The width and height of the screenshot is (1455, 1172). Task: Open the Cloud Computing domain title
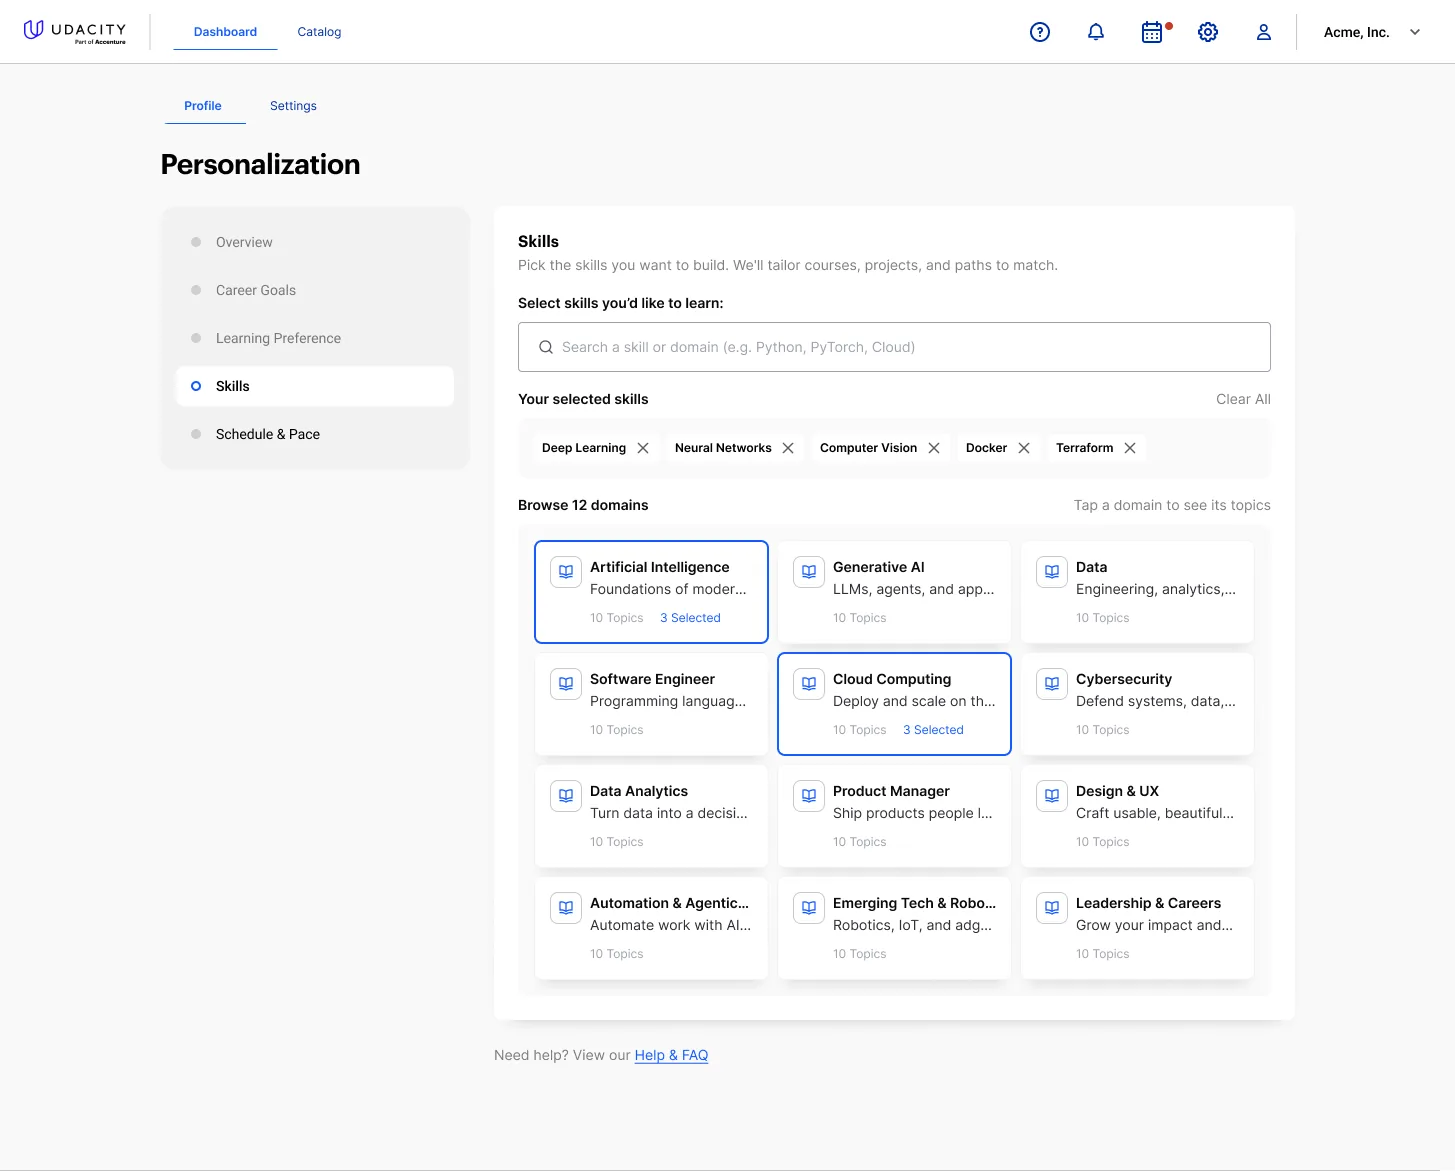pyautogui.click(x=892, y=679)
